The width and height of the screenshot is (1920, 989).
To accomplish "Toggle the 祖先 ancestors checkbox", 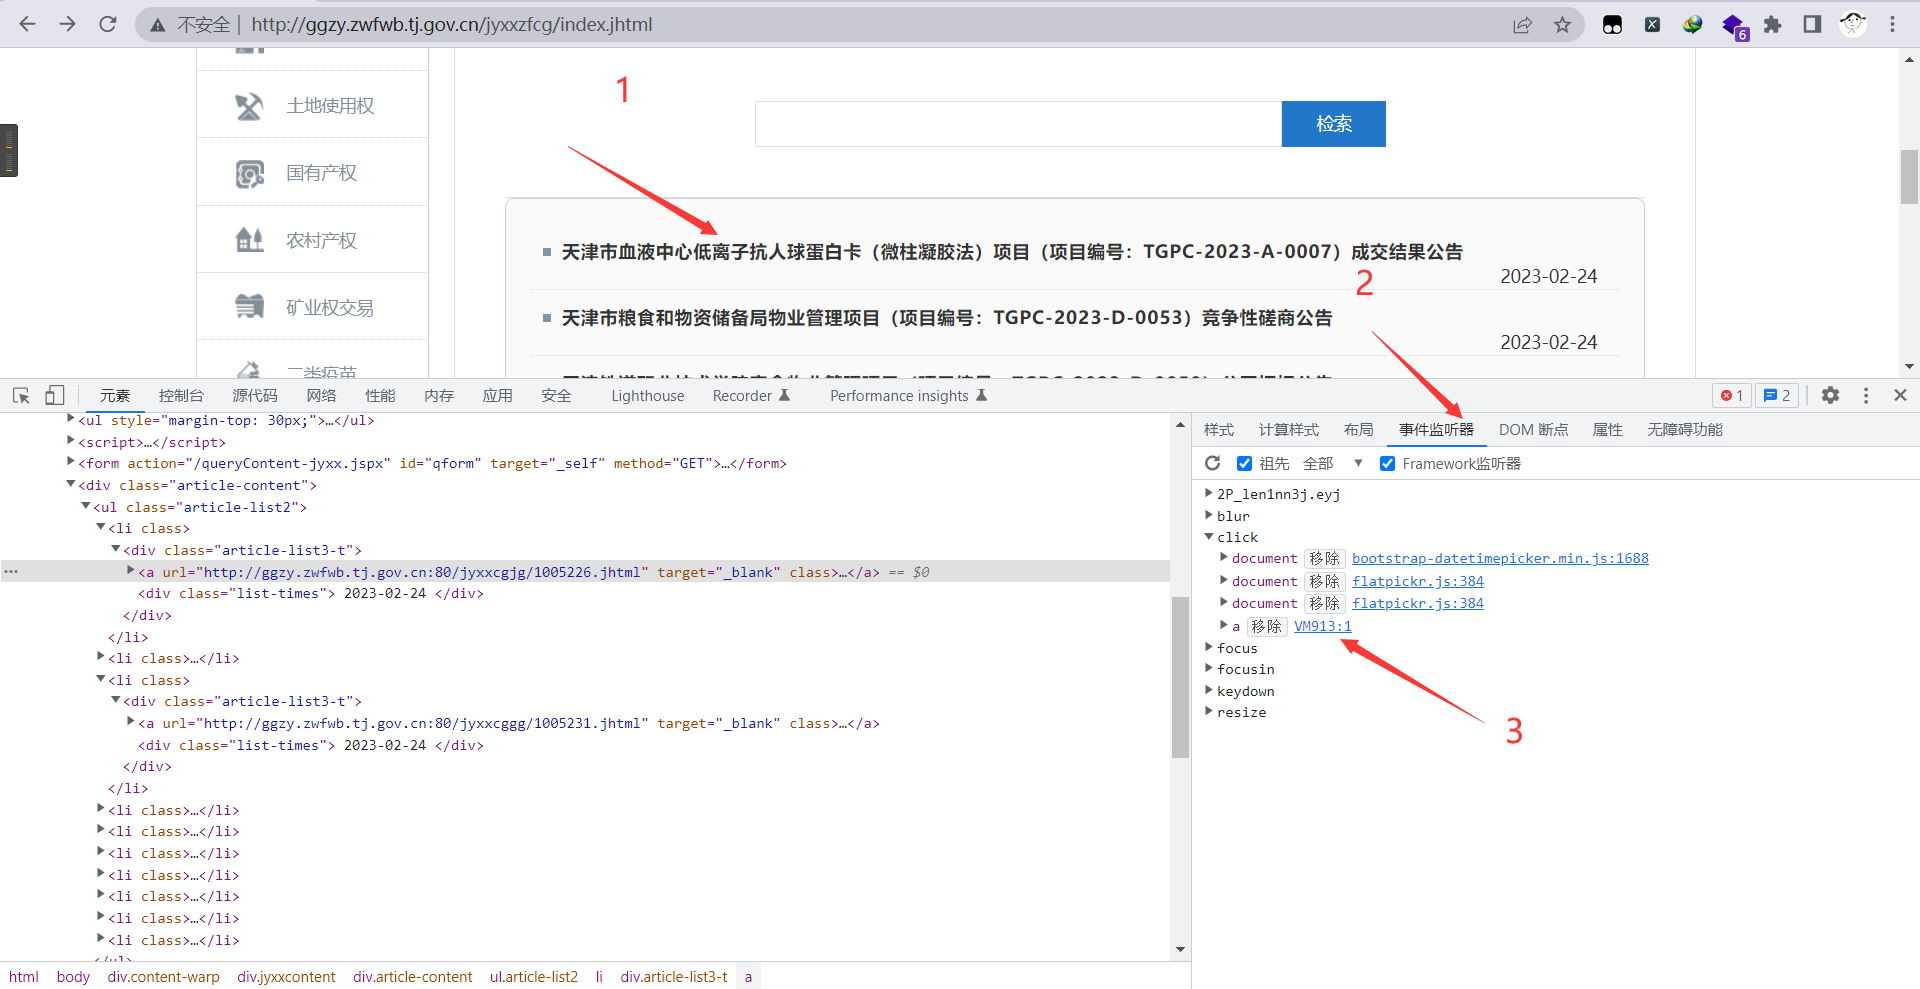I will (x=1244, y=463).
